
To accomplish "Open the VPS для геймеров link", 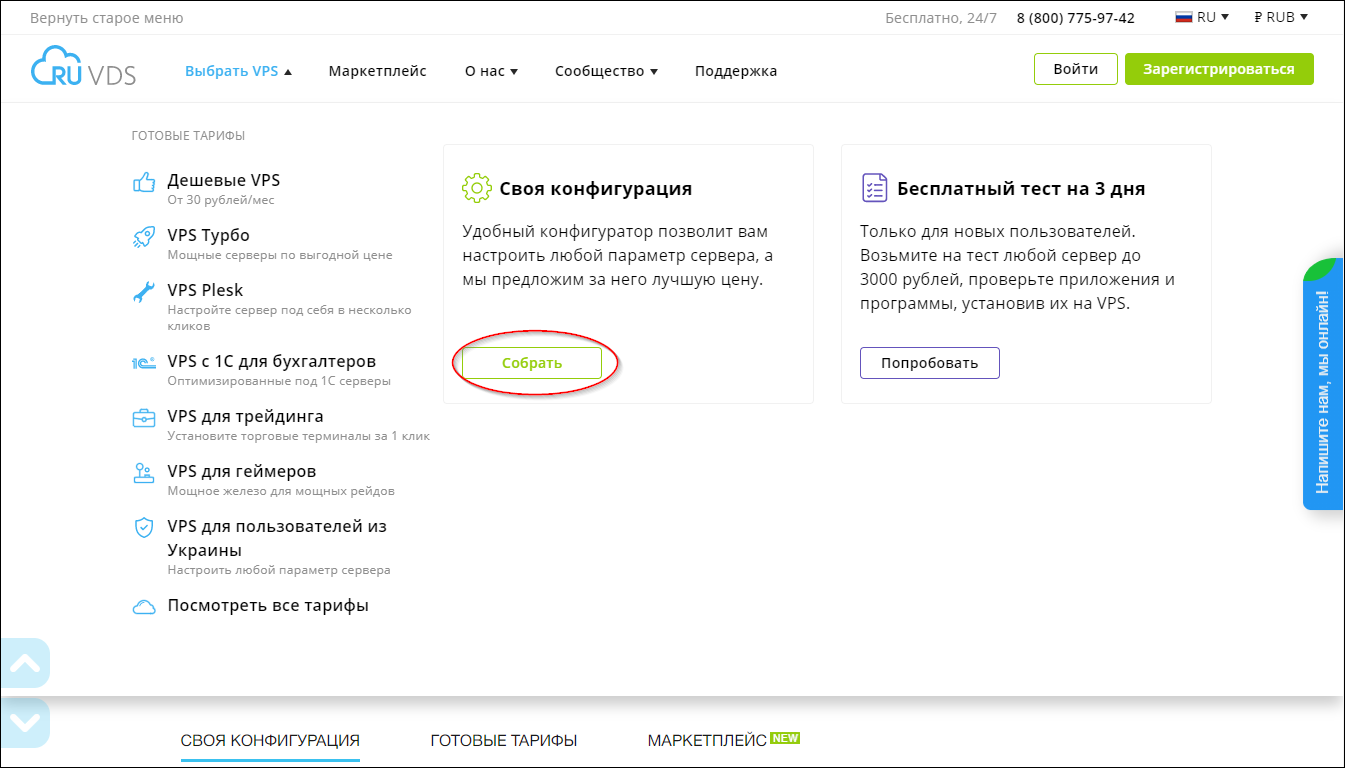I will click(x=242, y=472).
